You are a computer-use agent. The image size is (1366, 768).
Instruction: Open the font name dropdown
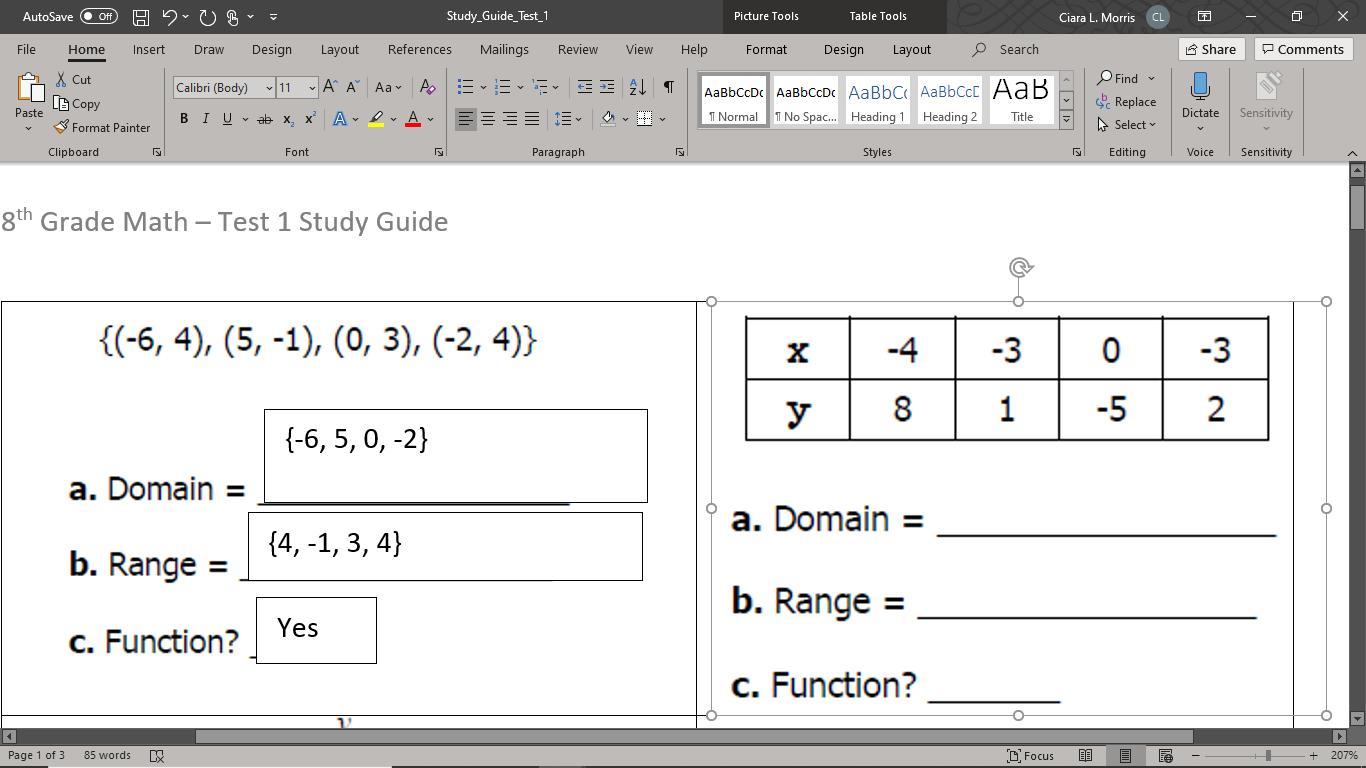(268, 88)
